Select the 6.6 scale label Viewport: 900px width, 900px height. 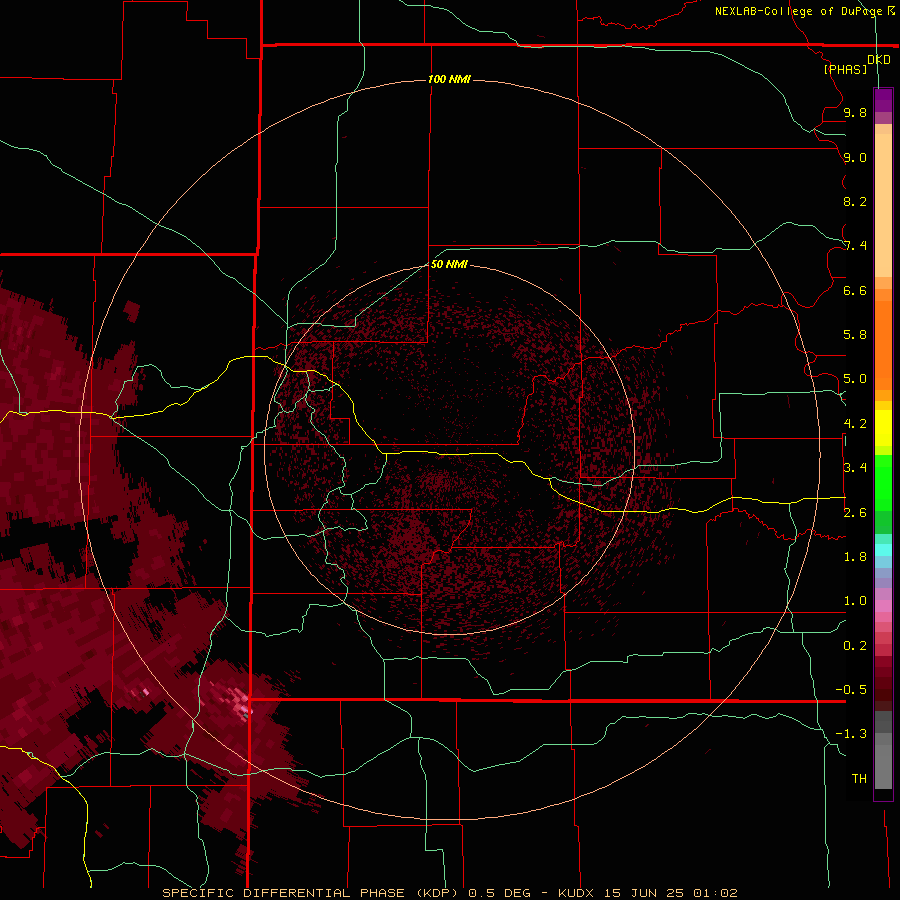coord(855,290)
